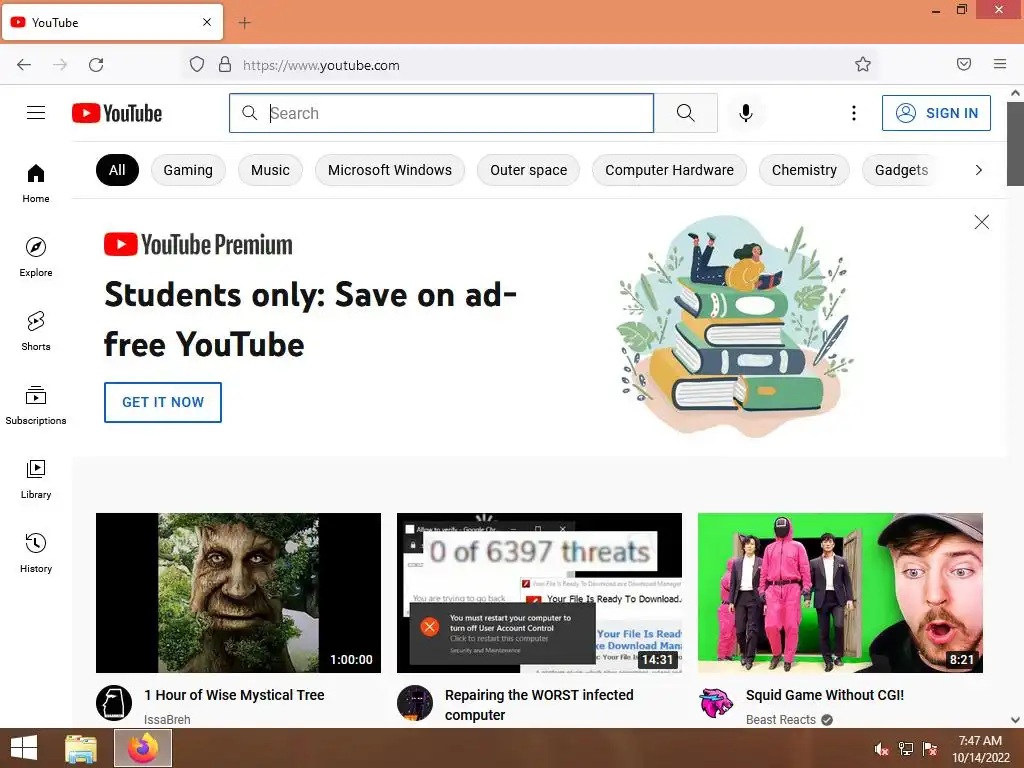Click IssaBreh channel name
Image resolution: width=1024 pixels, height=768 pixels.
(167, 719)
